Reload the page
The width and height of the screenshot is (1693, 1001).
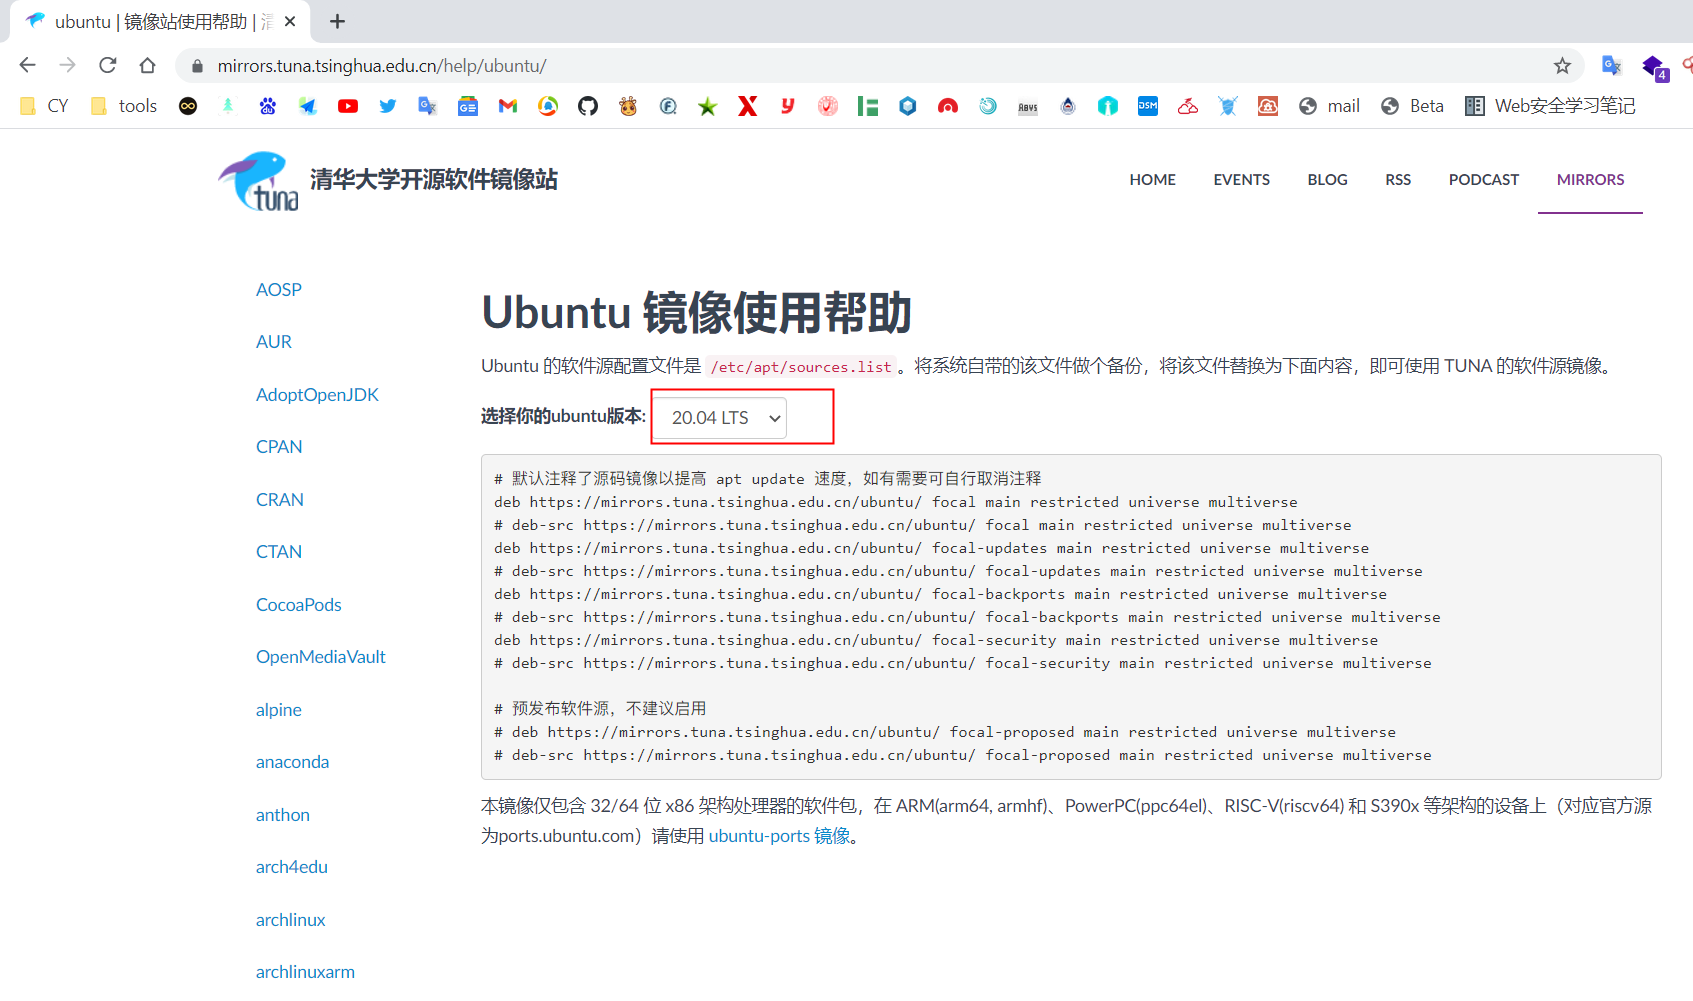[108, 66]
